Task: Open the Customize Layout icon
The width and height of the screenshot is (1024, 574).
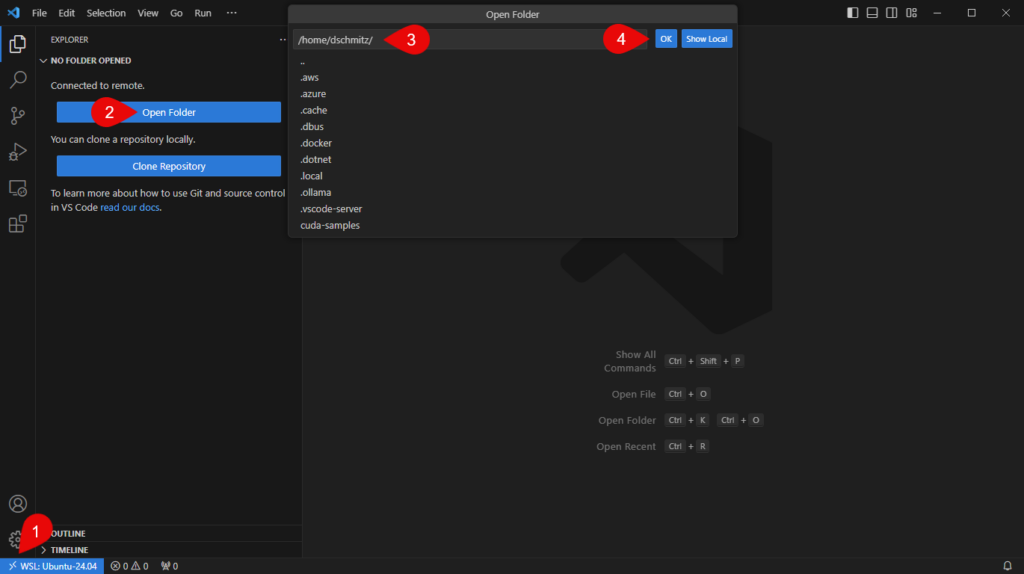Action: point(912,12)
